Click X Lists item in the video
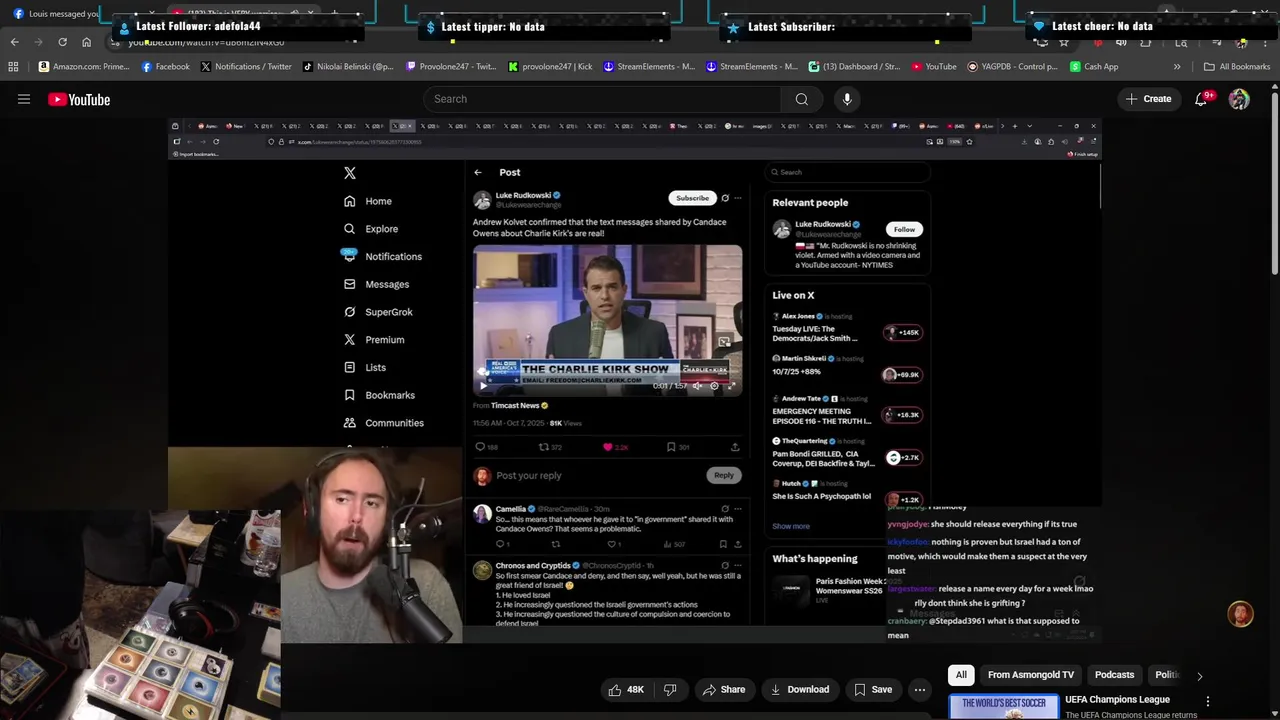This screenshot has width=1280, height=720. point(365,367)
